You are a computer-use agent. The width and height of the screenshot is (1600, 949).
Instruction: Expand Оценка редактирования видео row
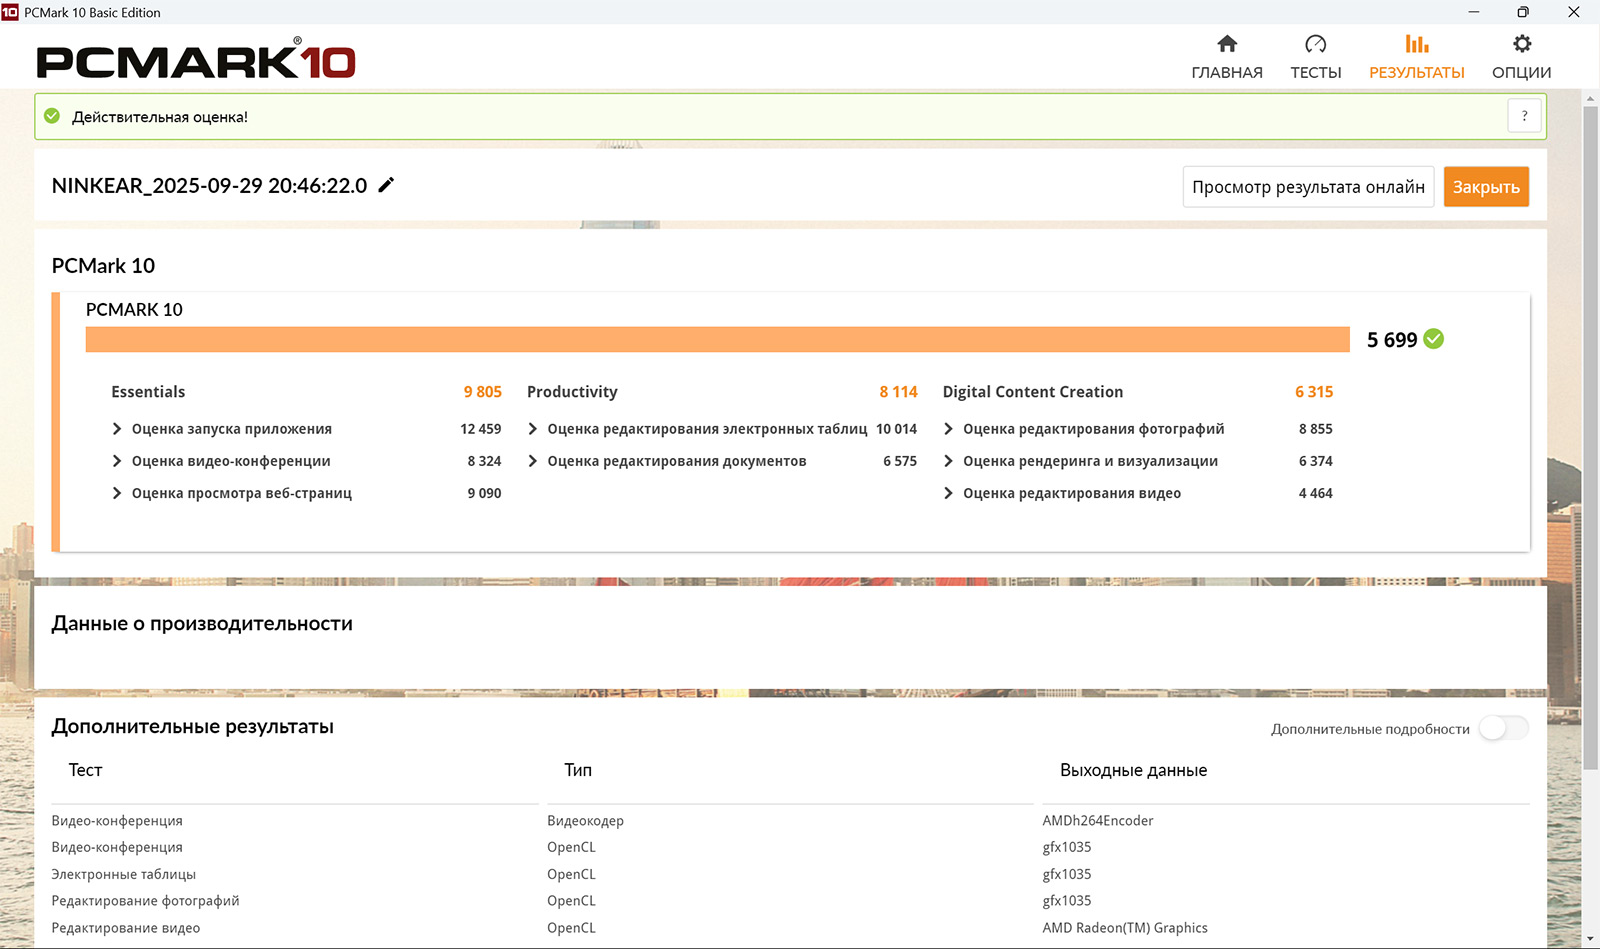click(x=948, y=493)
